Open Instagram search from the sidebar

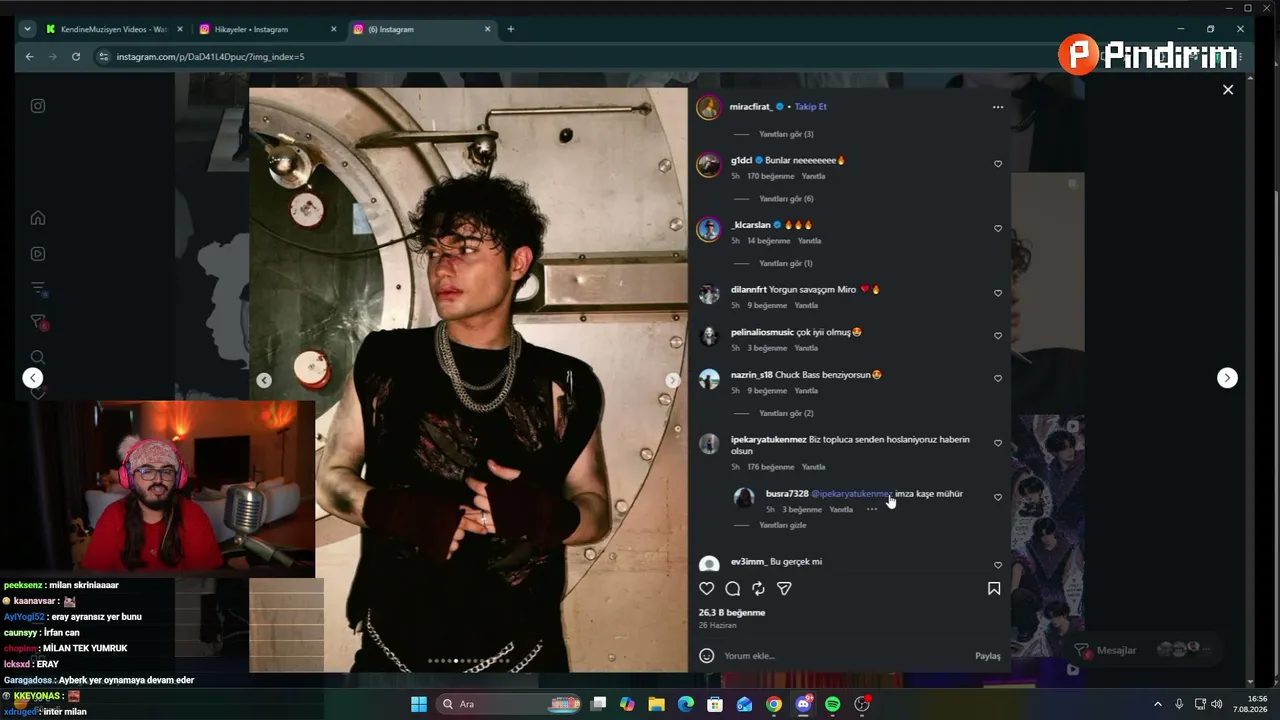click(x=38, y=357)
